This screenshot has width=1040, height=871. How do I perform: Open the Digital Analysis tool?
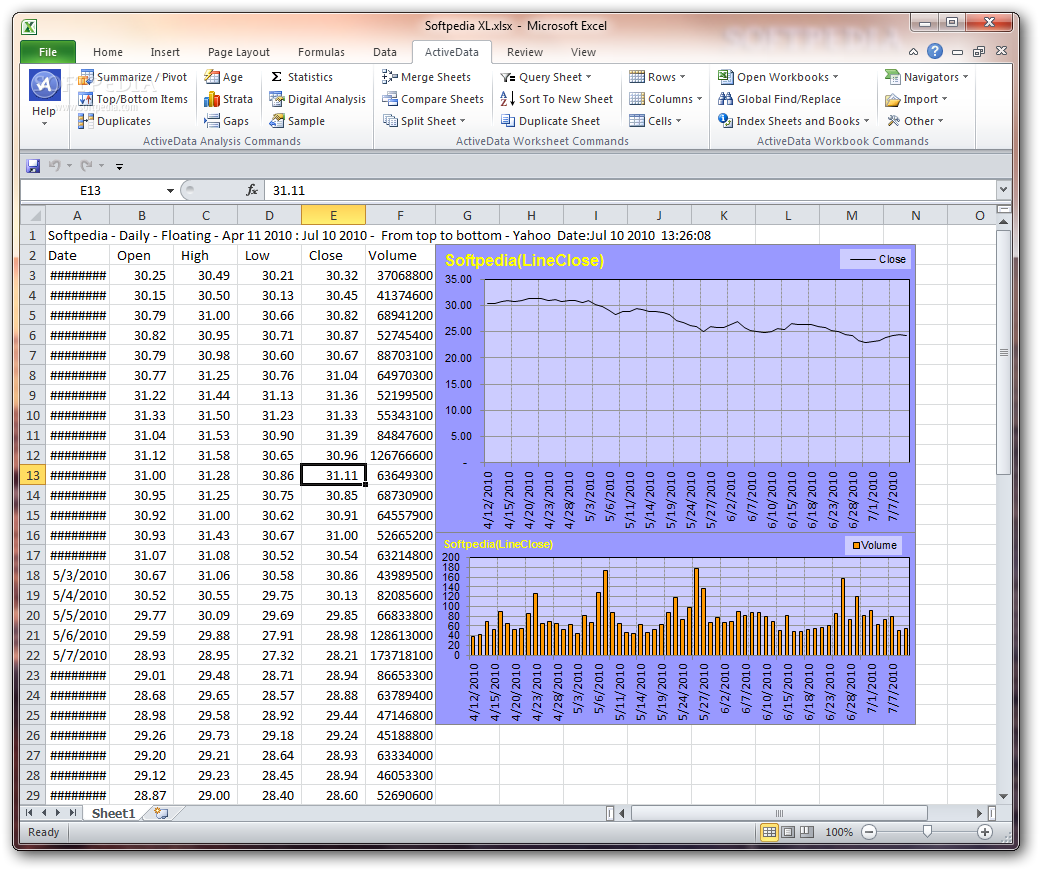pos(326,99)
